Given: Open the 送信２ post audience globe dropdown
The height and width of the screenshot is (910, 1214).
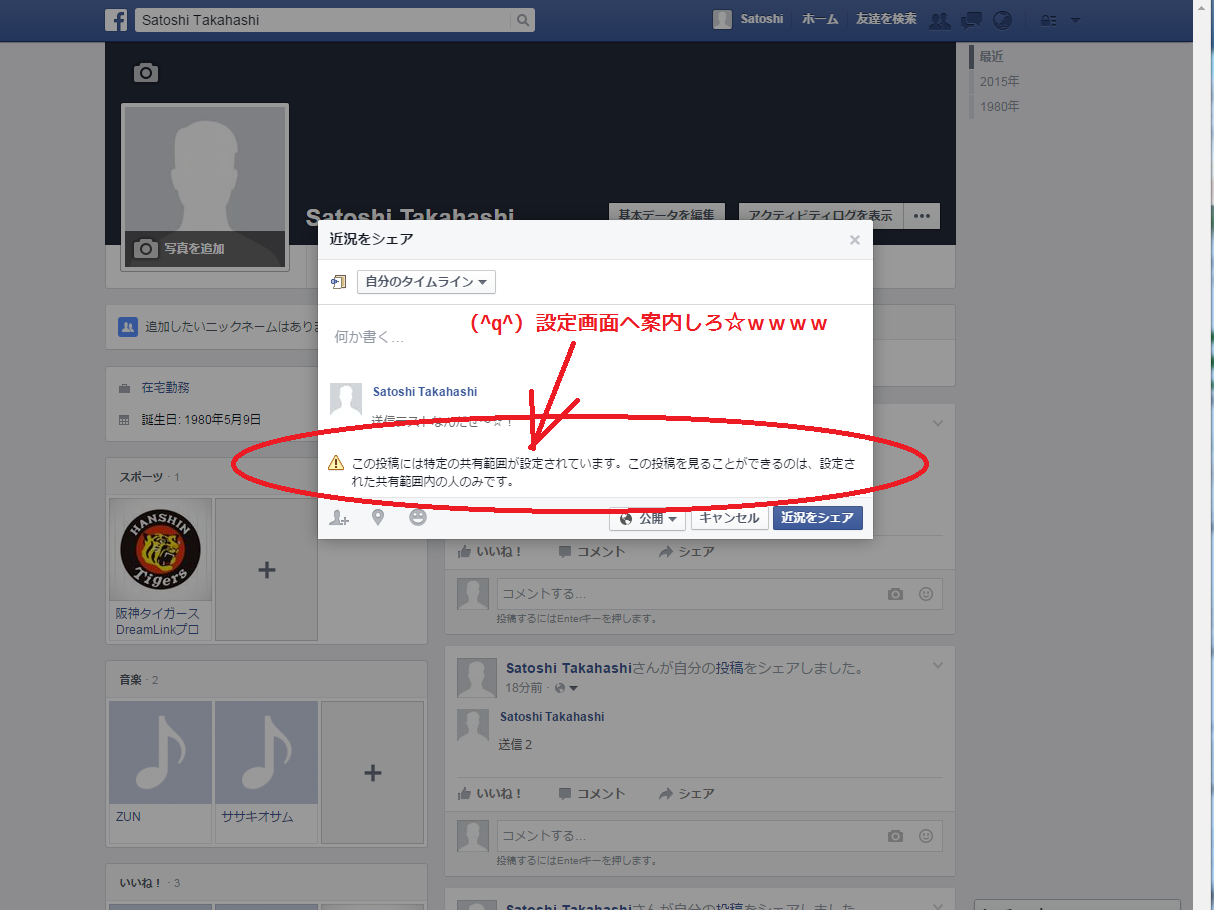Looking at the screenshot, I should pos(567,688).
